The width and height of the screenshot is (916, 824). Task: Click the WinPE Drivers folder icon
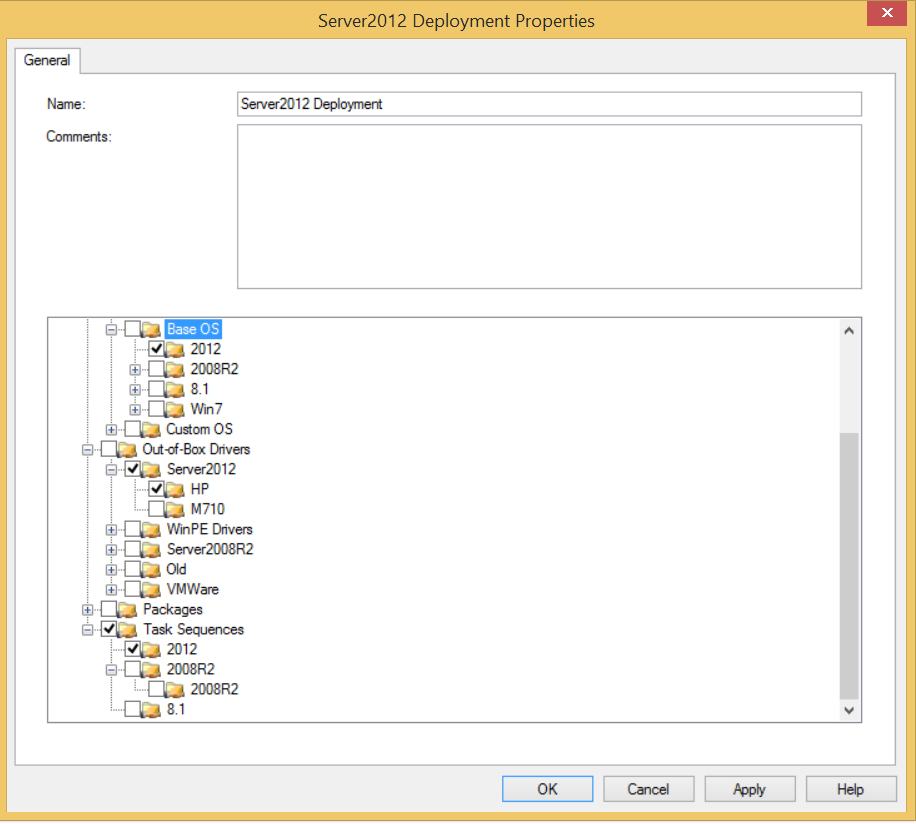[x=151, y=530]
